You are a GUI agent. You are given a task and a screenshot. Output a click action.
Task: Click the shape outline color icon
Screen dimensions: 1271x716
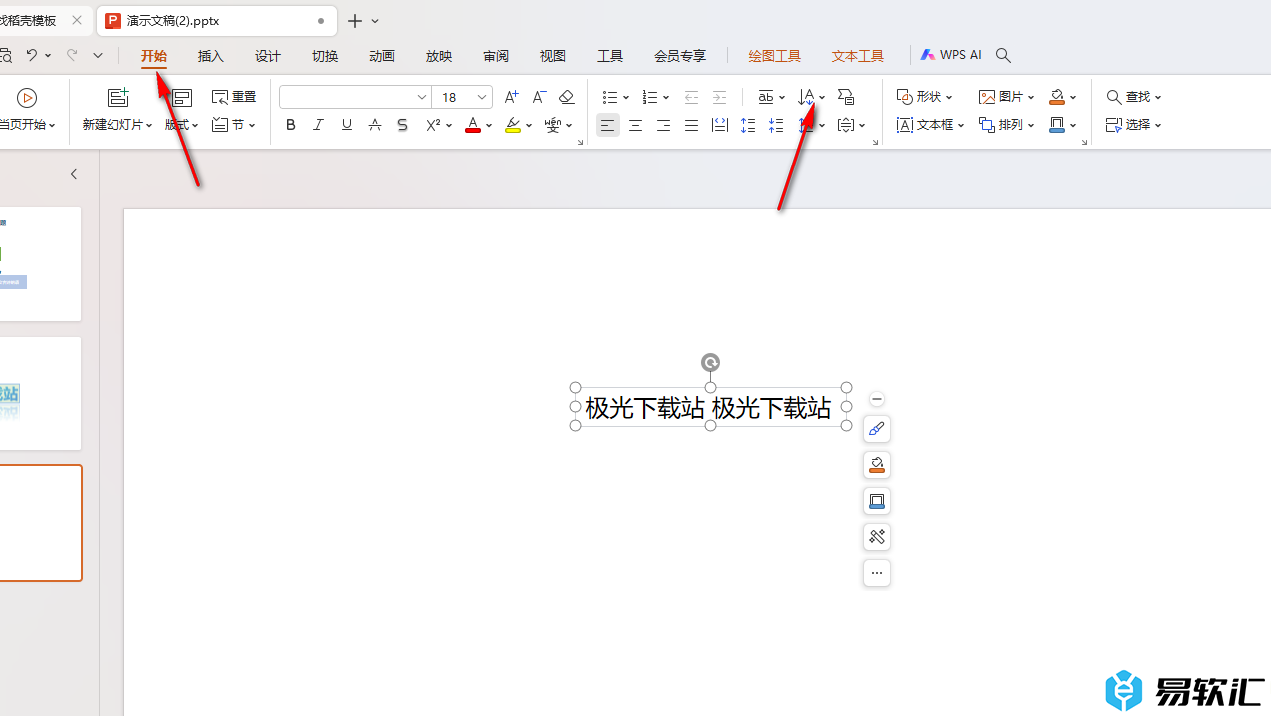pos(1057,125)
